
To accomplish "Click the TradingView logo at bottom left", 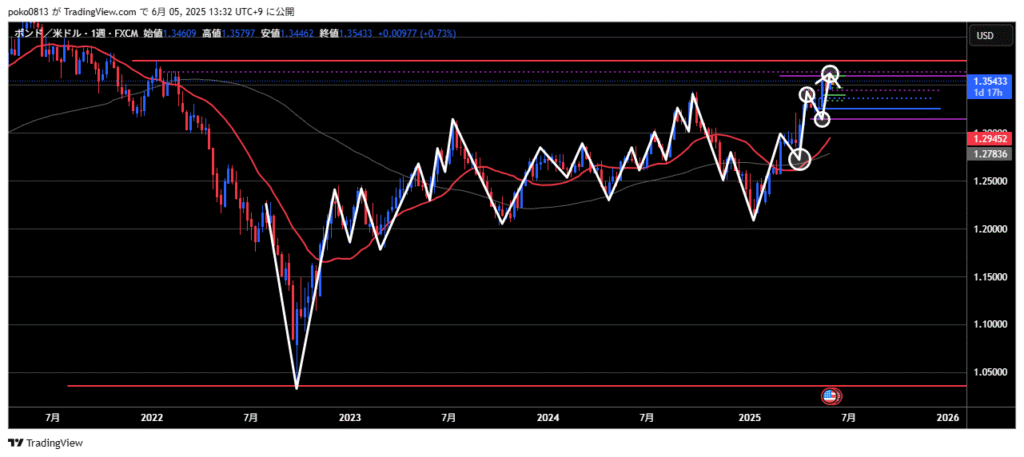I will coord(46,443).
